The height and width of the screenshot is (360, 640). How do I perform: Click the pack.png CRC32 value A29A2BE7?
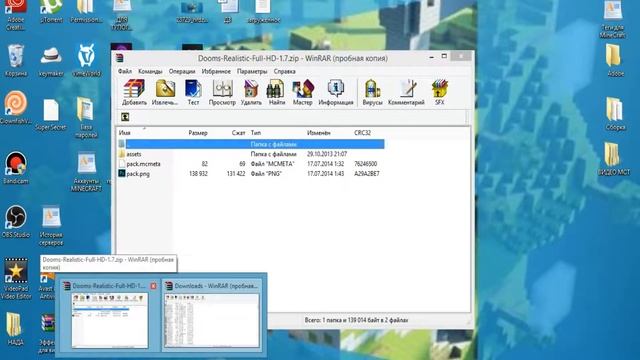[x=367, y=173]
